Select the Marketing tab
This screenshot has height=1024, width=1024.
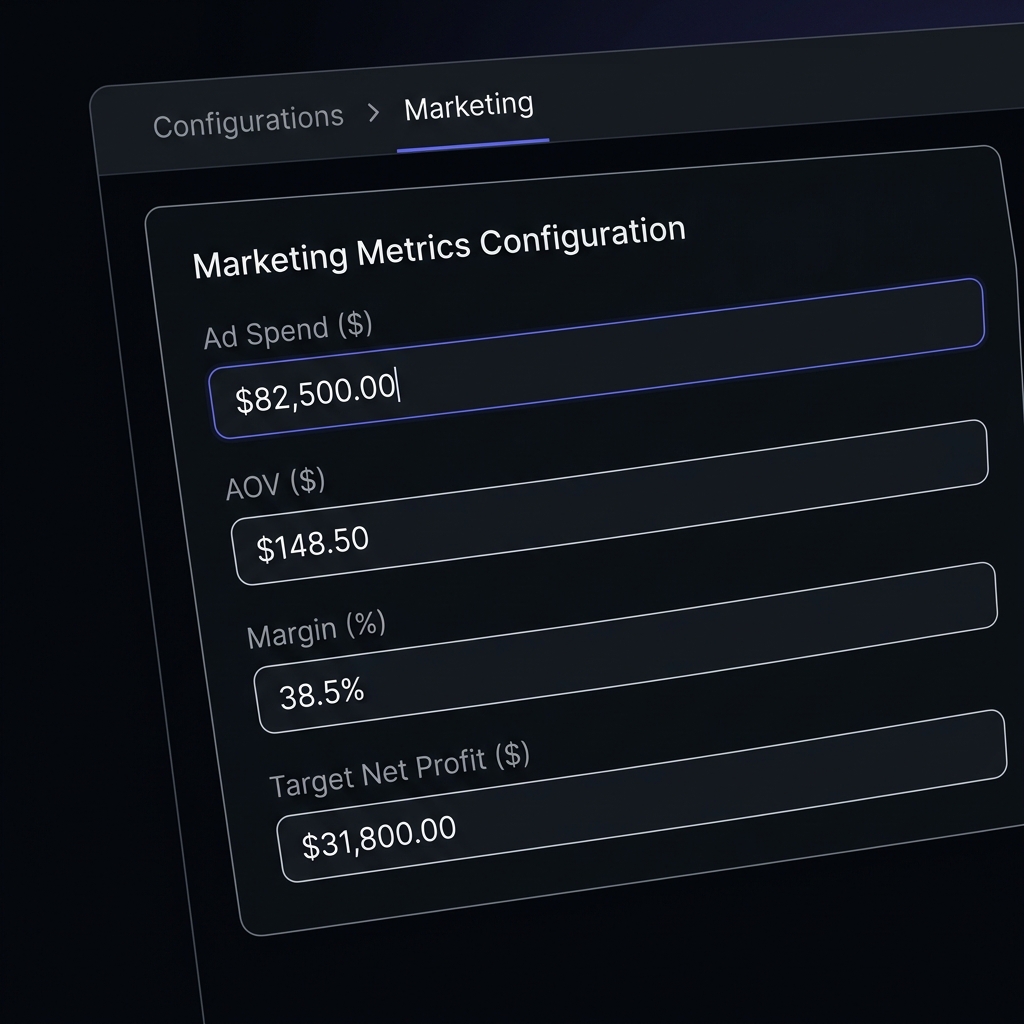pos(469,107)
